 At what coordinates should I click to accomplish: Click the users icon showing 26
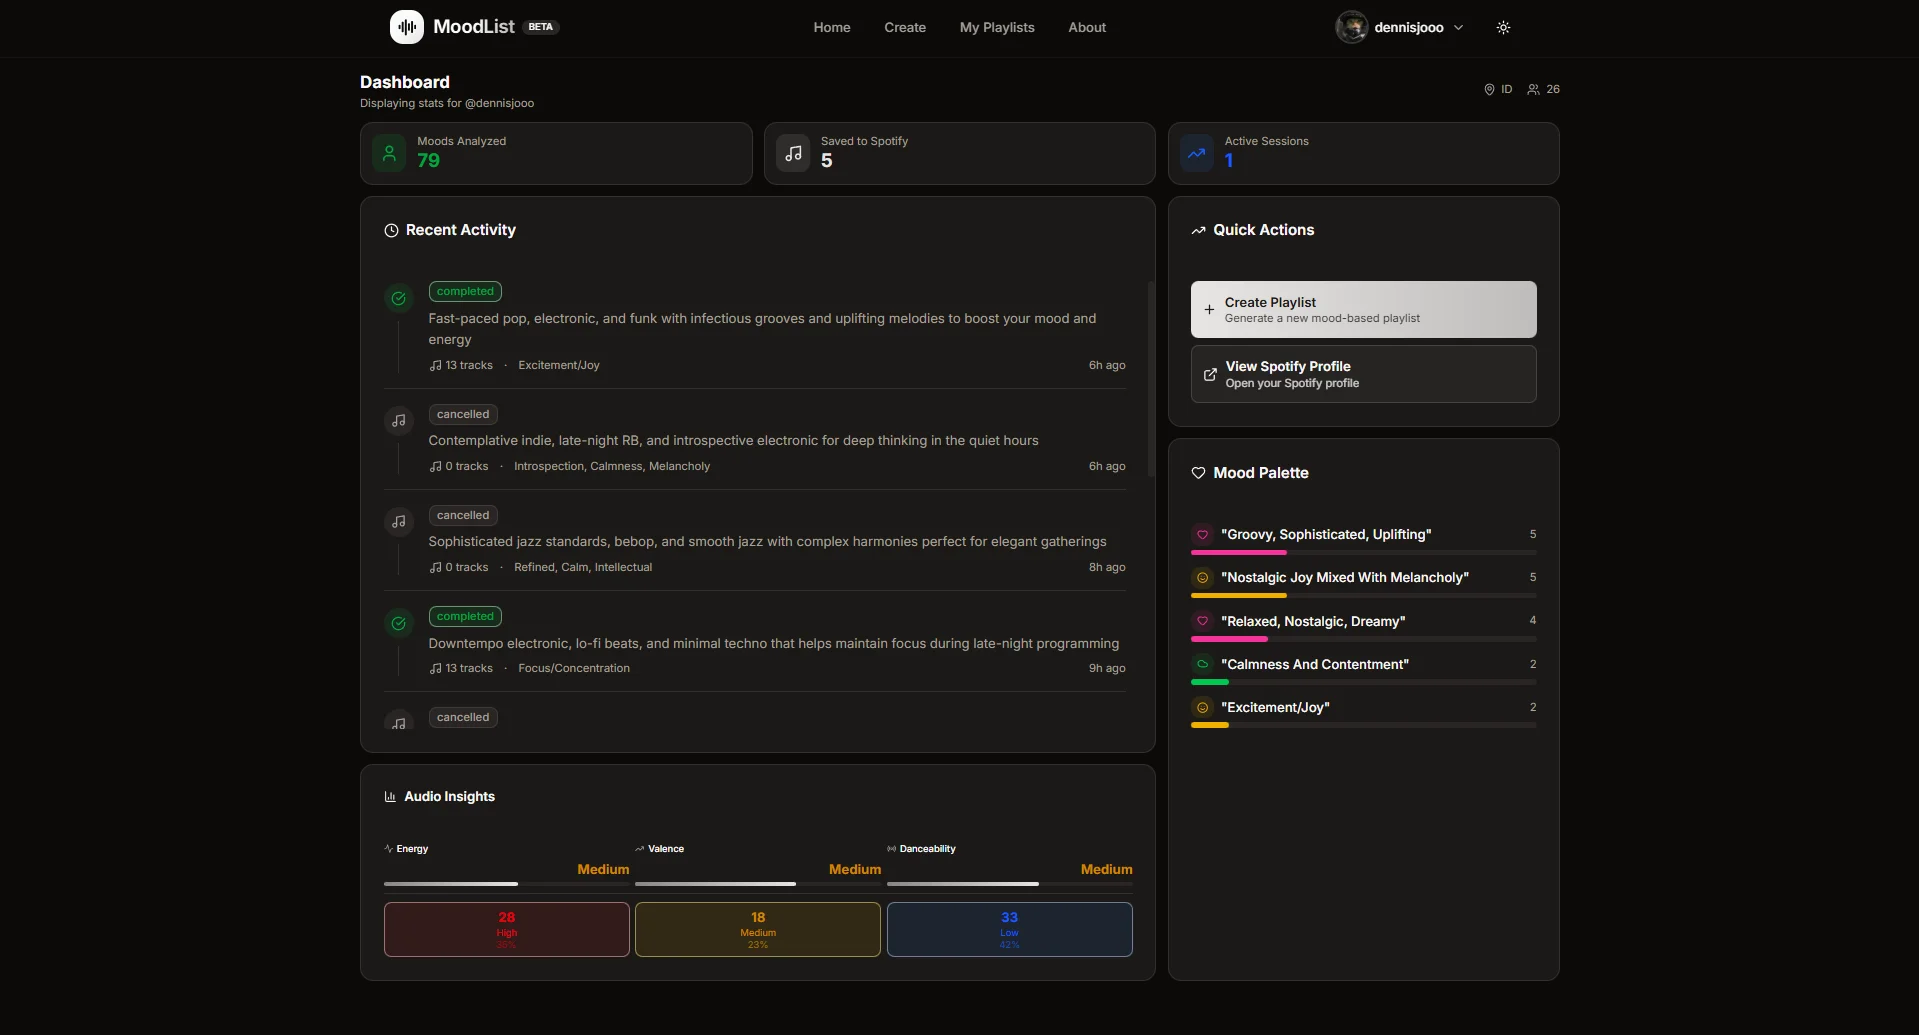[x=1534, y=89]
